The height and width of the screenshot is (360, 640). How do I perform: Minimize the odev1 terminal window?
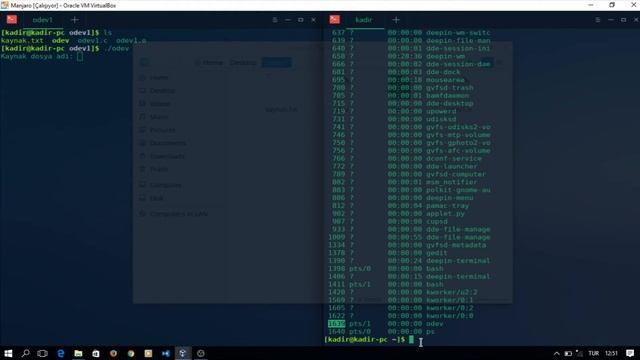[x=288, y=20]
